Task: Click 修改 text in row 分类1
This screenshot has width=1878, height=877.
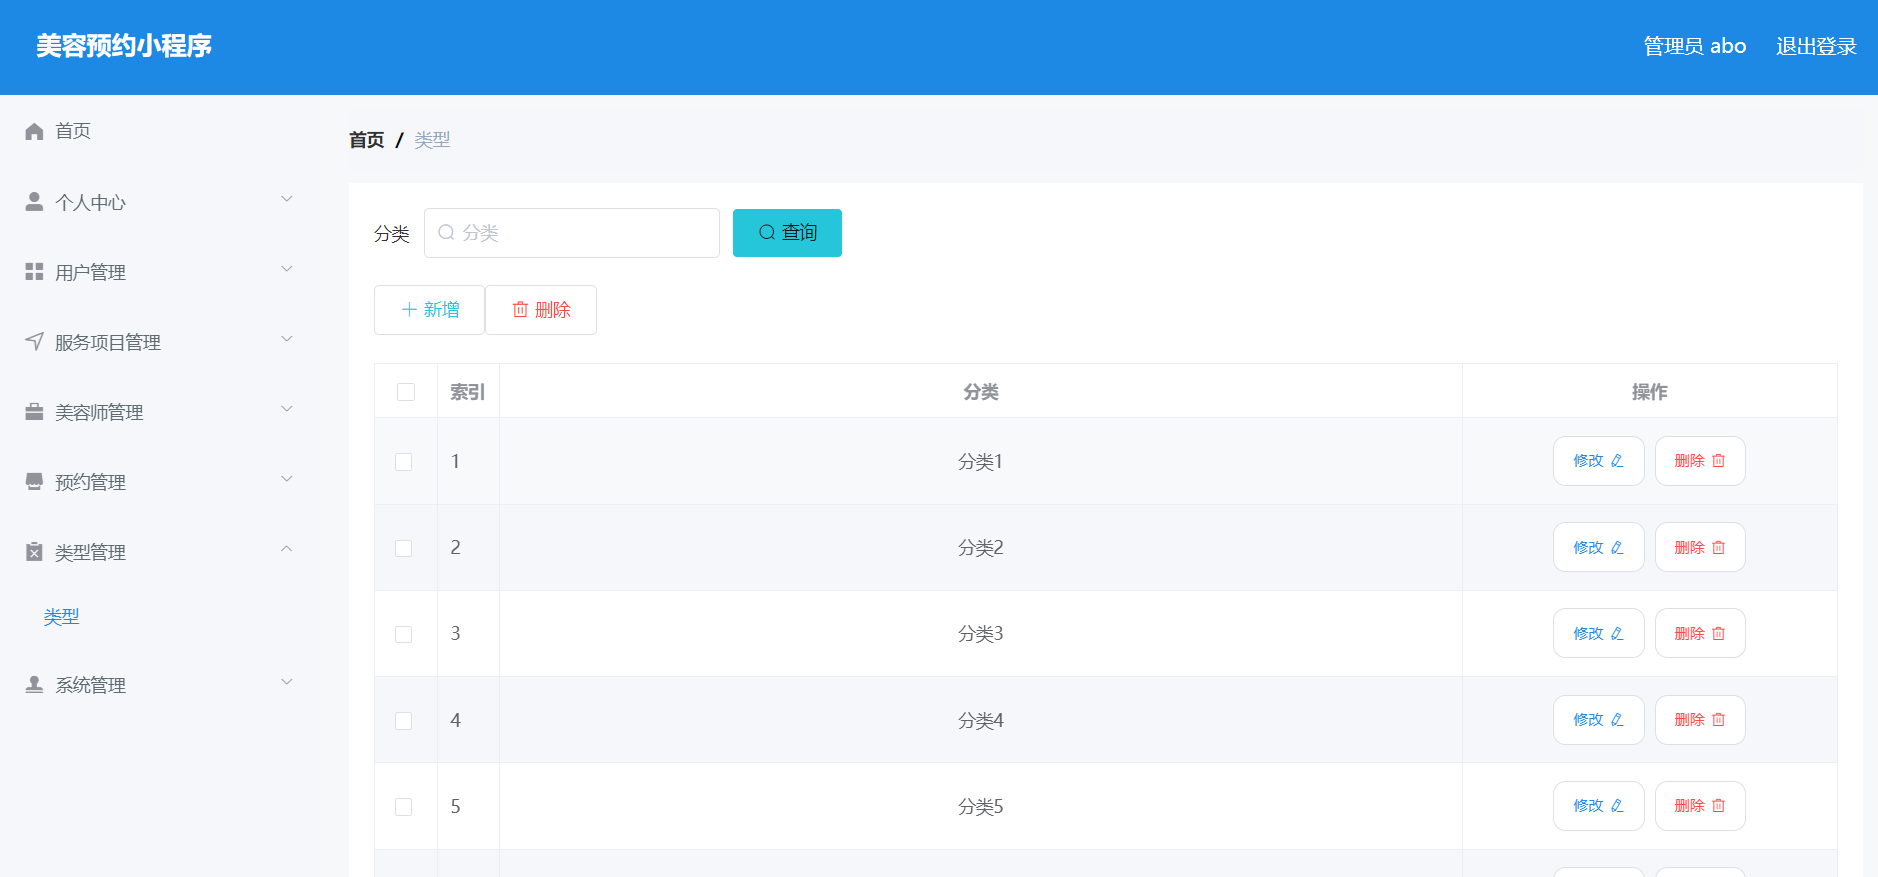Action: [x=1588, y=461]
